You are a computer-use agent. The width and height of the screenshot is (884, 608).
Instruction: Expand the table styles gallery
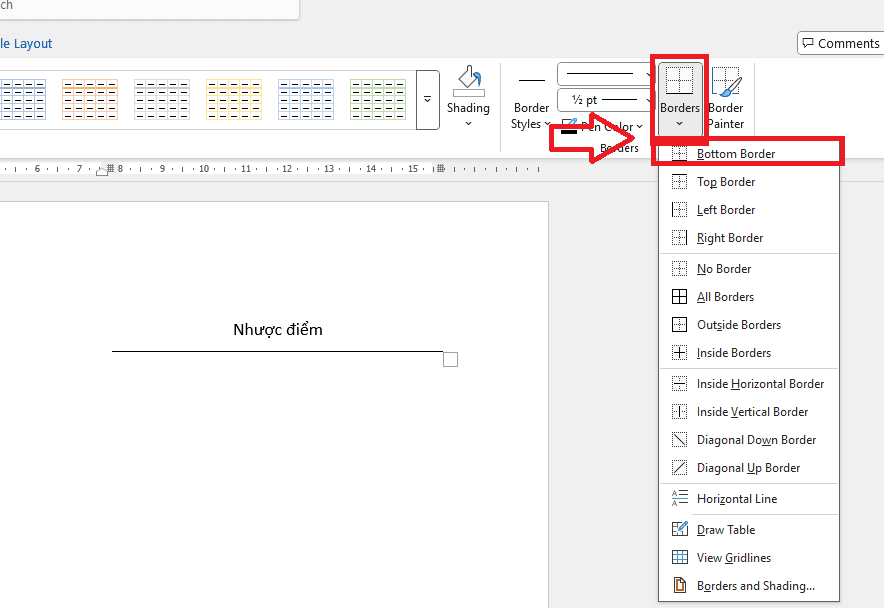(428, 100)
